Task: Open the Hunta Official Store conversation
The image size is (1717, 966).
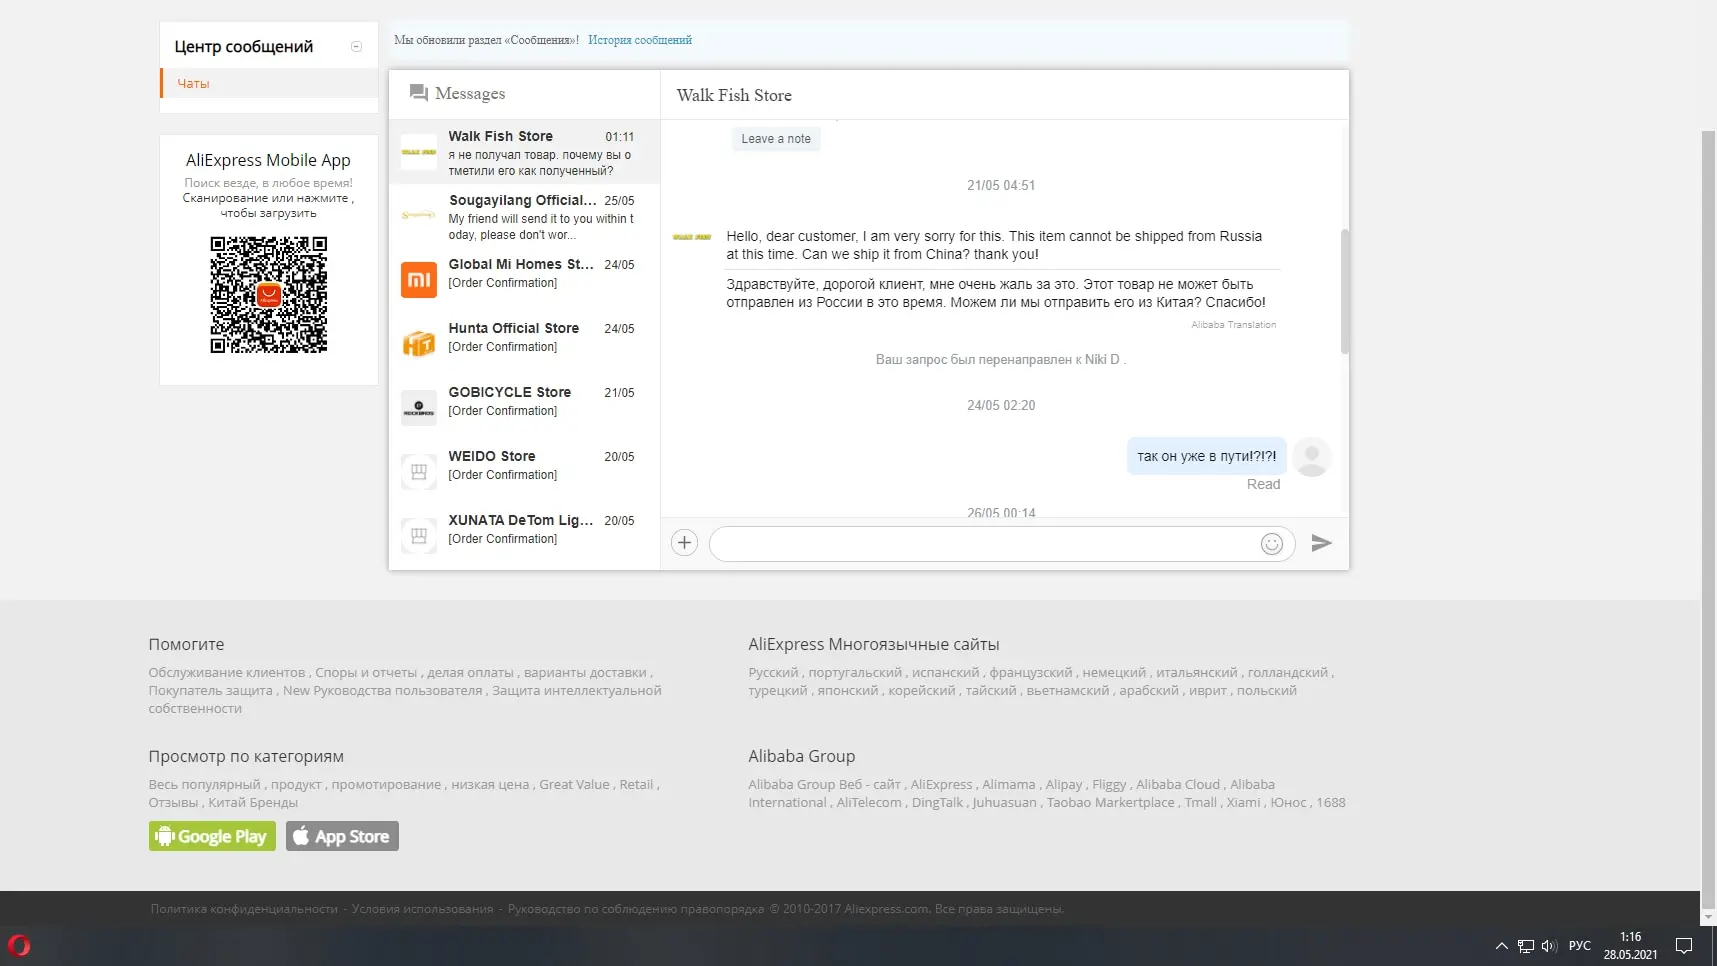Action: (524, 344)
